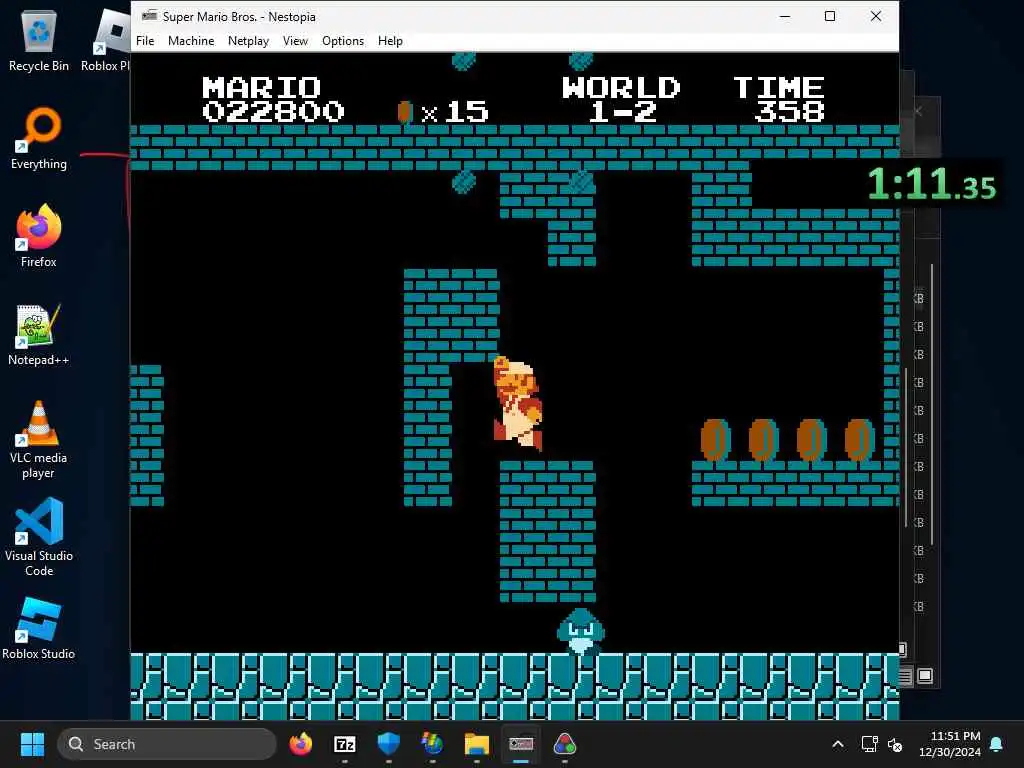The image size is (1024, 768).
Task: Click the globe app icon in taskbar
Action: [432, 744]
